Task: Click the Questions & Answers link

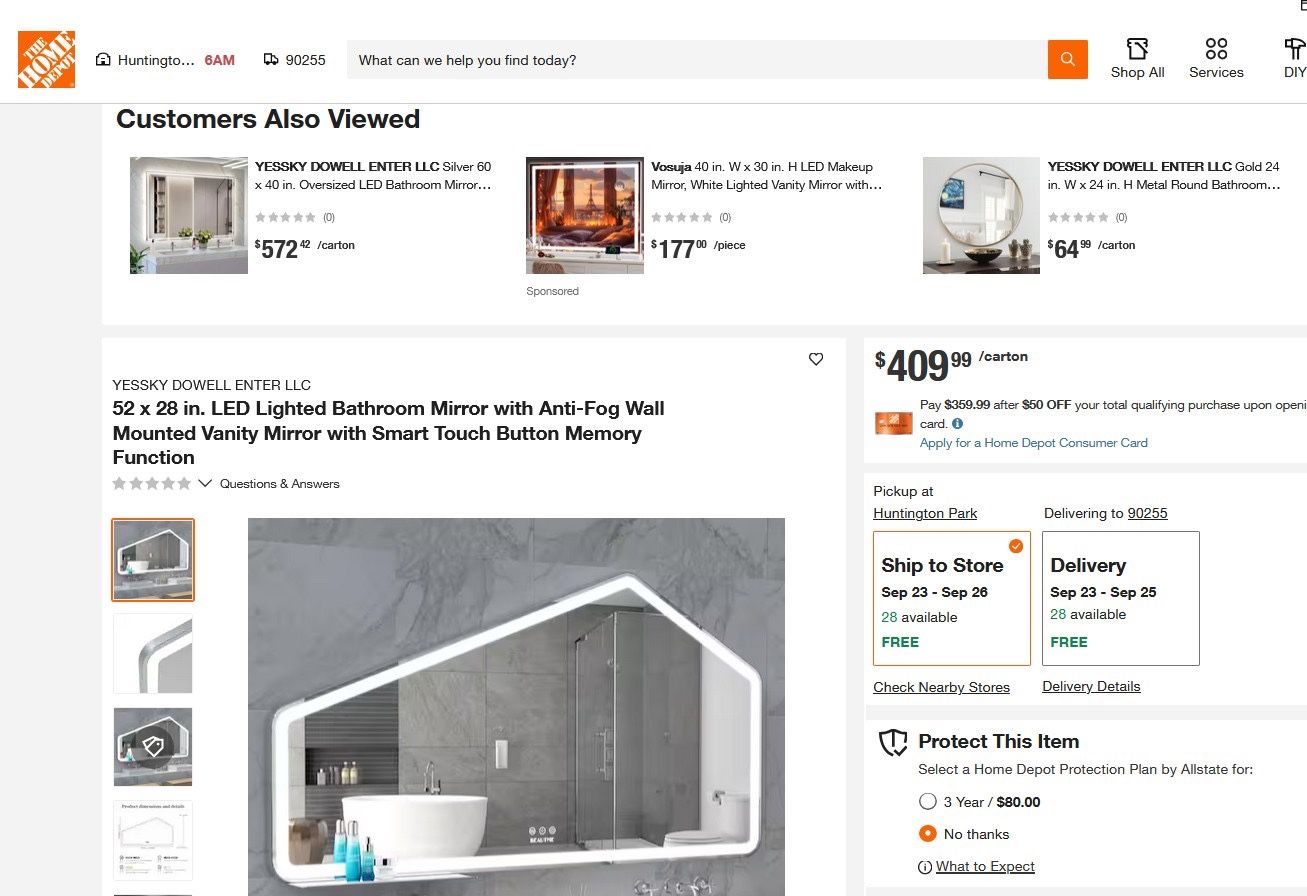Action: pos(280,484)
